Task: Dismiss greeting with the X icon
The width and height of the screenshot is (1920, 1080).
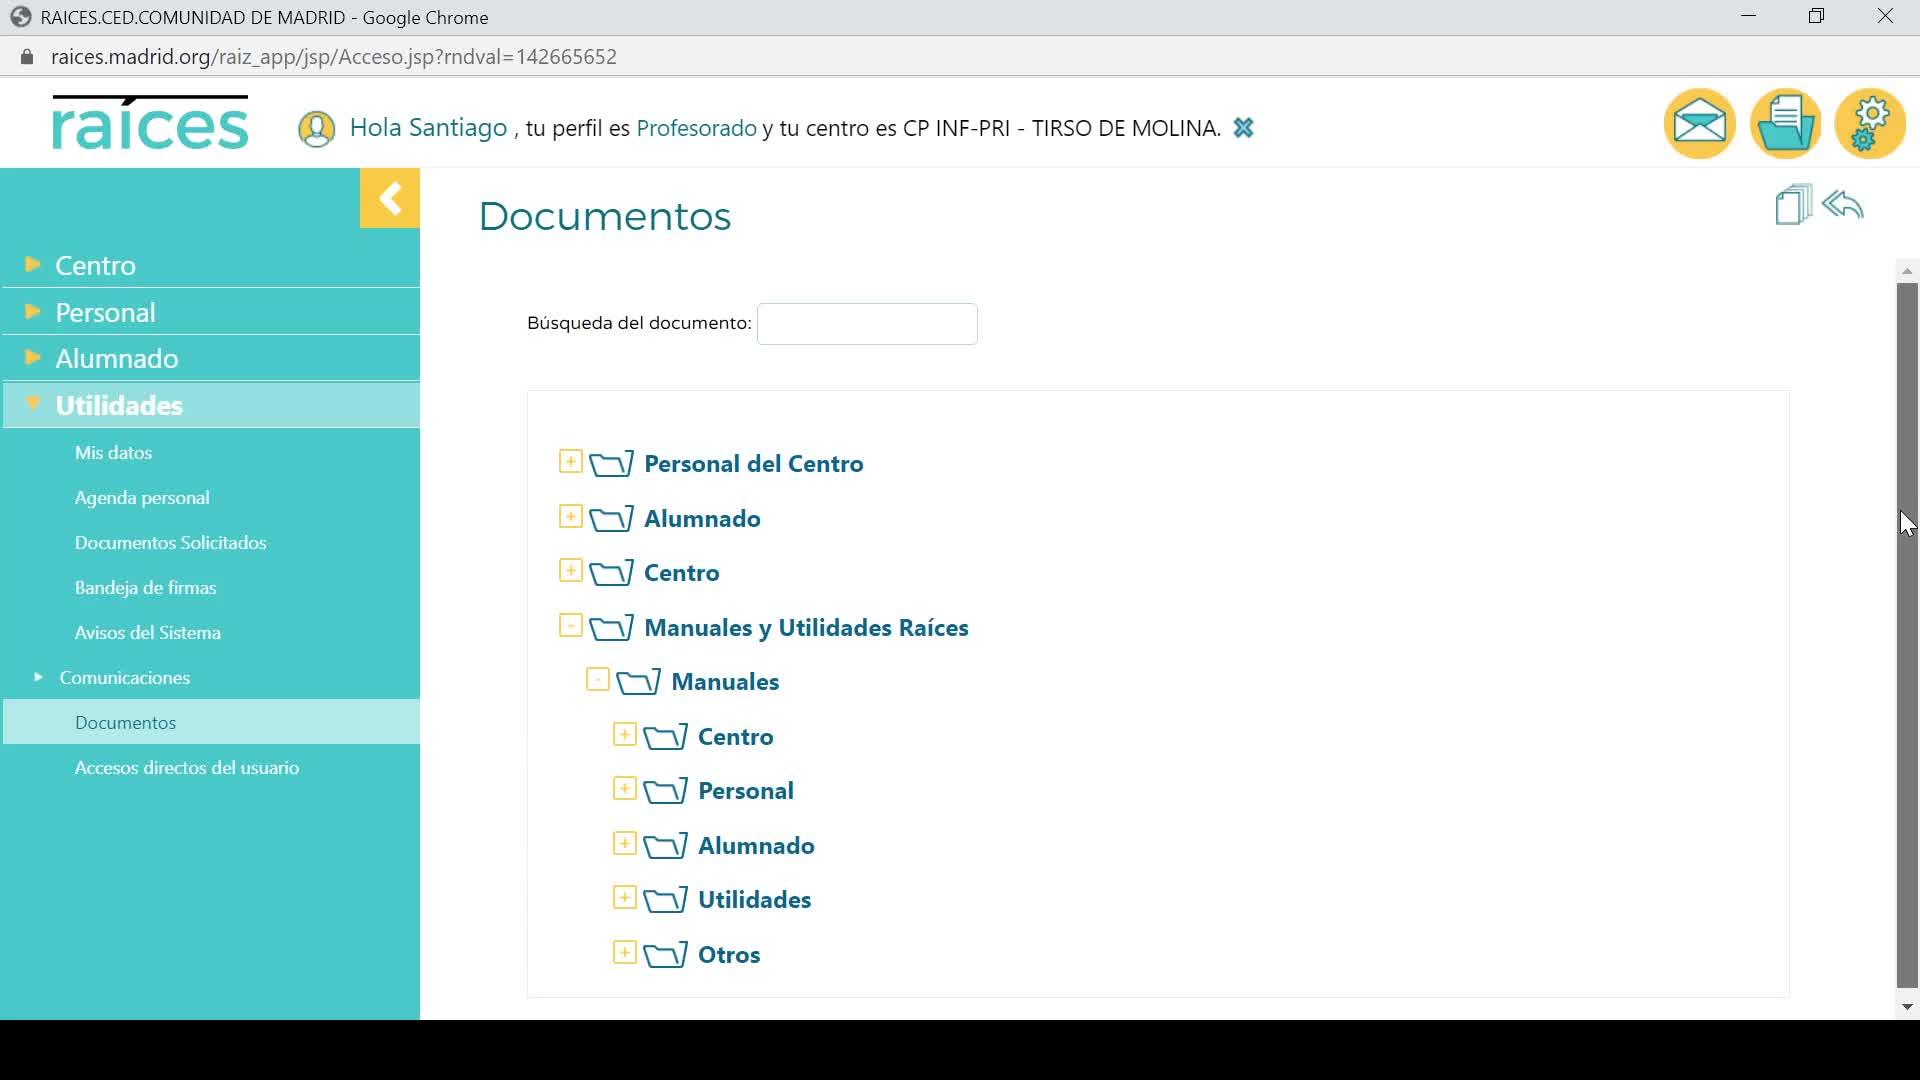Action: coord(1243,128)
